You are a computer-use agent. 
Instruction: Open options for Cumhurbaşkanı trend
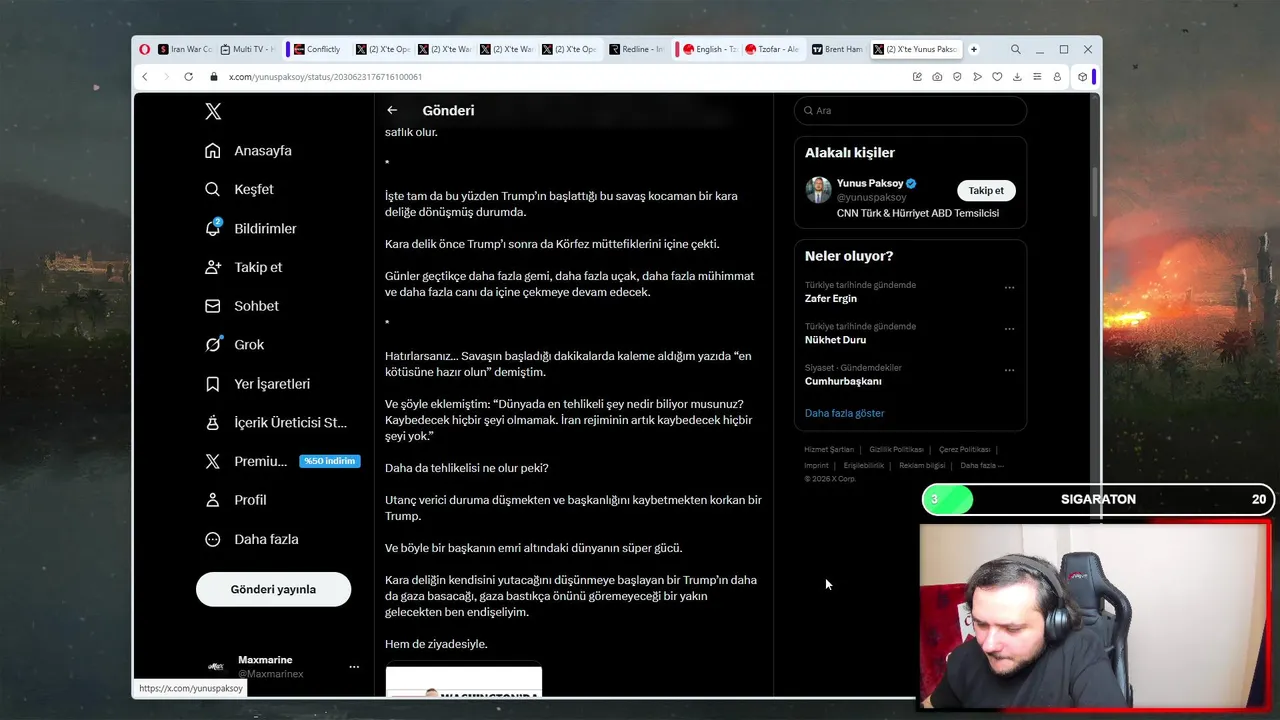[1009, 370]
